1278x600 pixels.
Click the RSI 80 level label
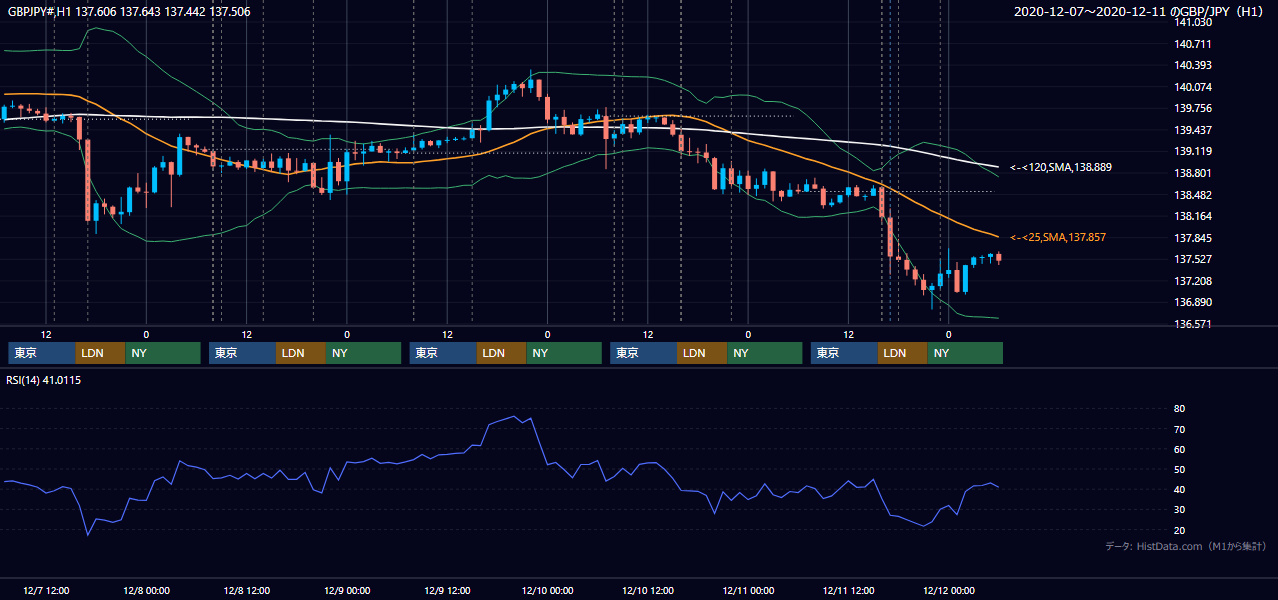tap(1180, 409)
